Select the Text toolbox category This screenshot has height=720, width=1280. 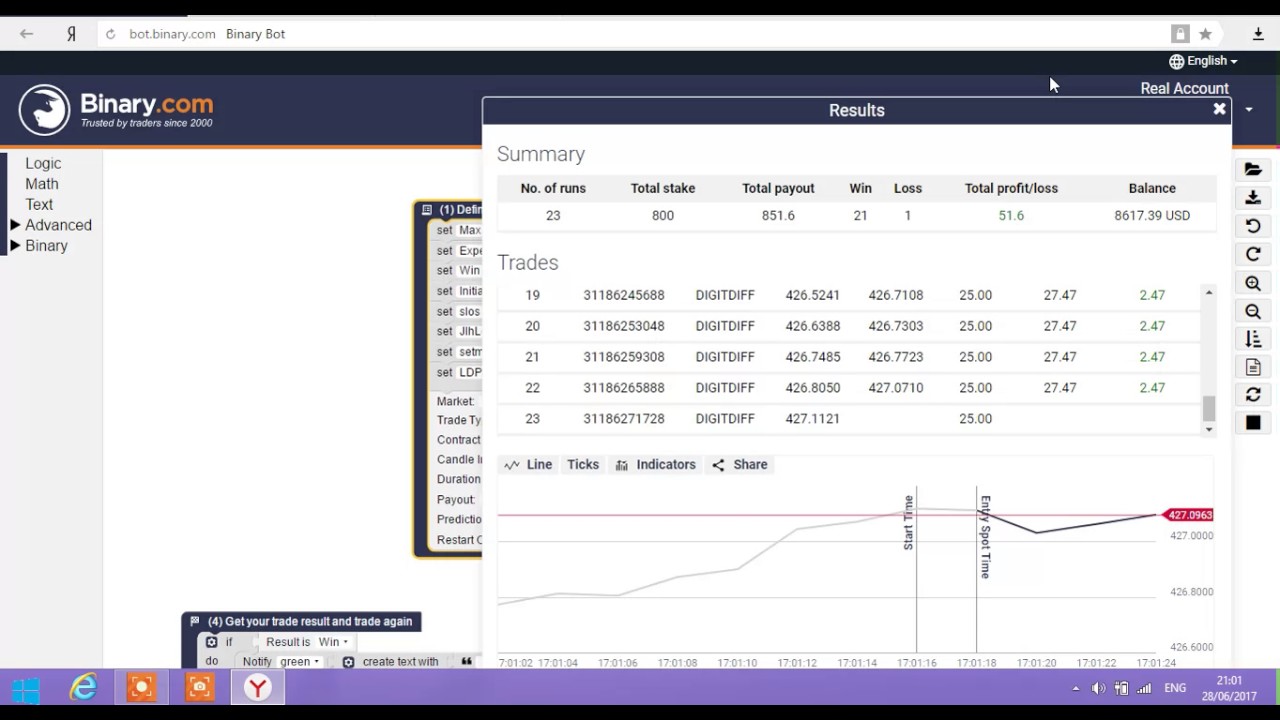[39, 204]
